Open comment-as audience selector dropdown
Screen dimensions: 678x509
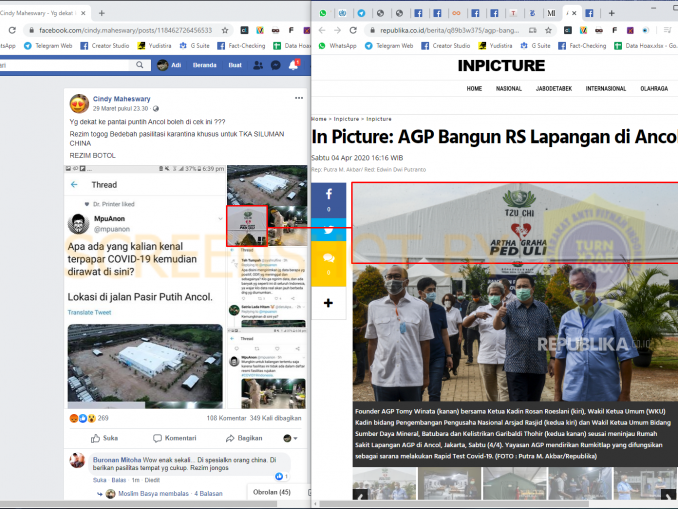[290, 439]
